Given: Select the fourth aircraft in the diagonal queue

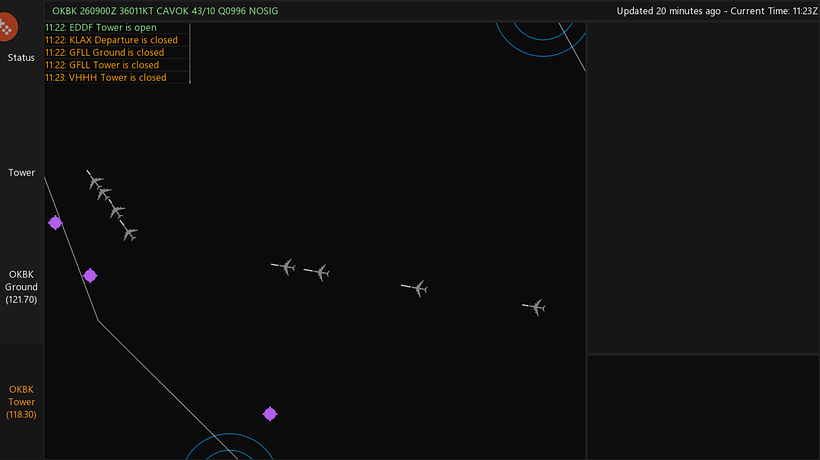Looking at the screenshot, I should point(130,232).
